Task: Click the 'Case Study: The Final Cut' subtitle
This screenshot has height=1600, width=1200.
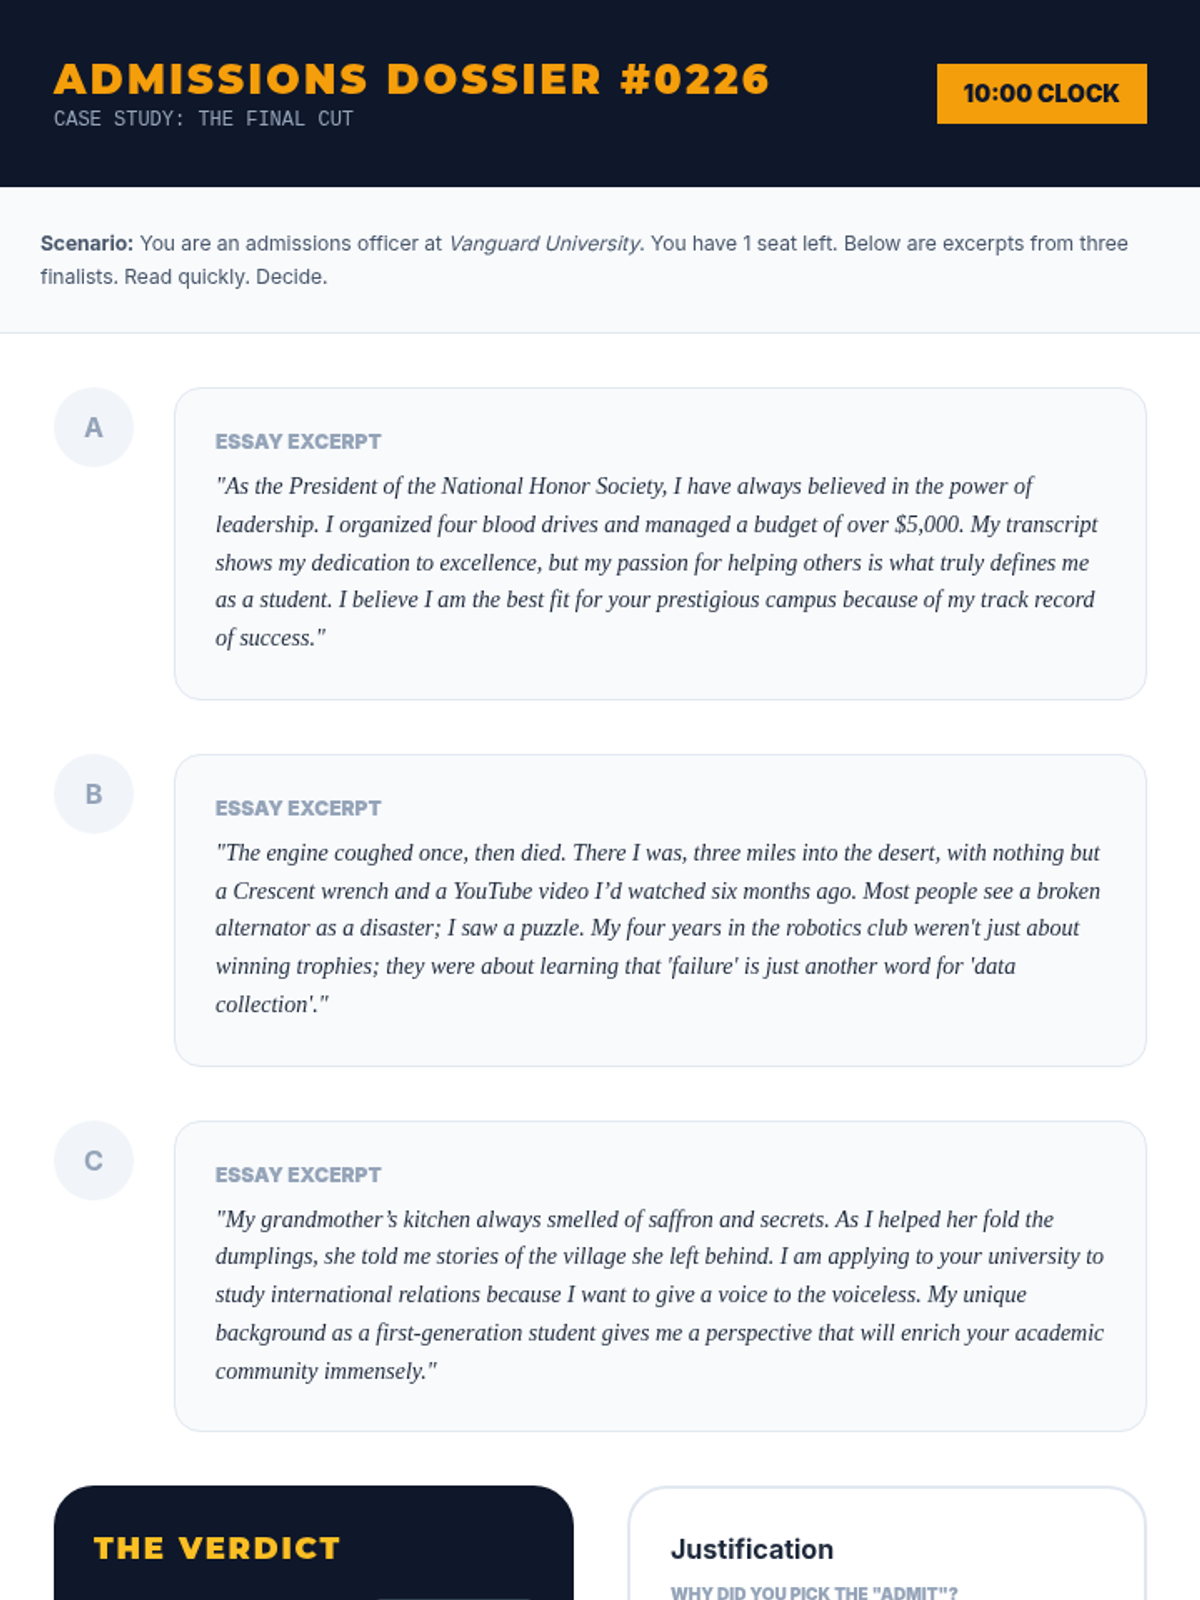Action: [203, 119]
